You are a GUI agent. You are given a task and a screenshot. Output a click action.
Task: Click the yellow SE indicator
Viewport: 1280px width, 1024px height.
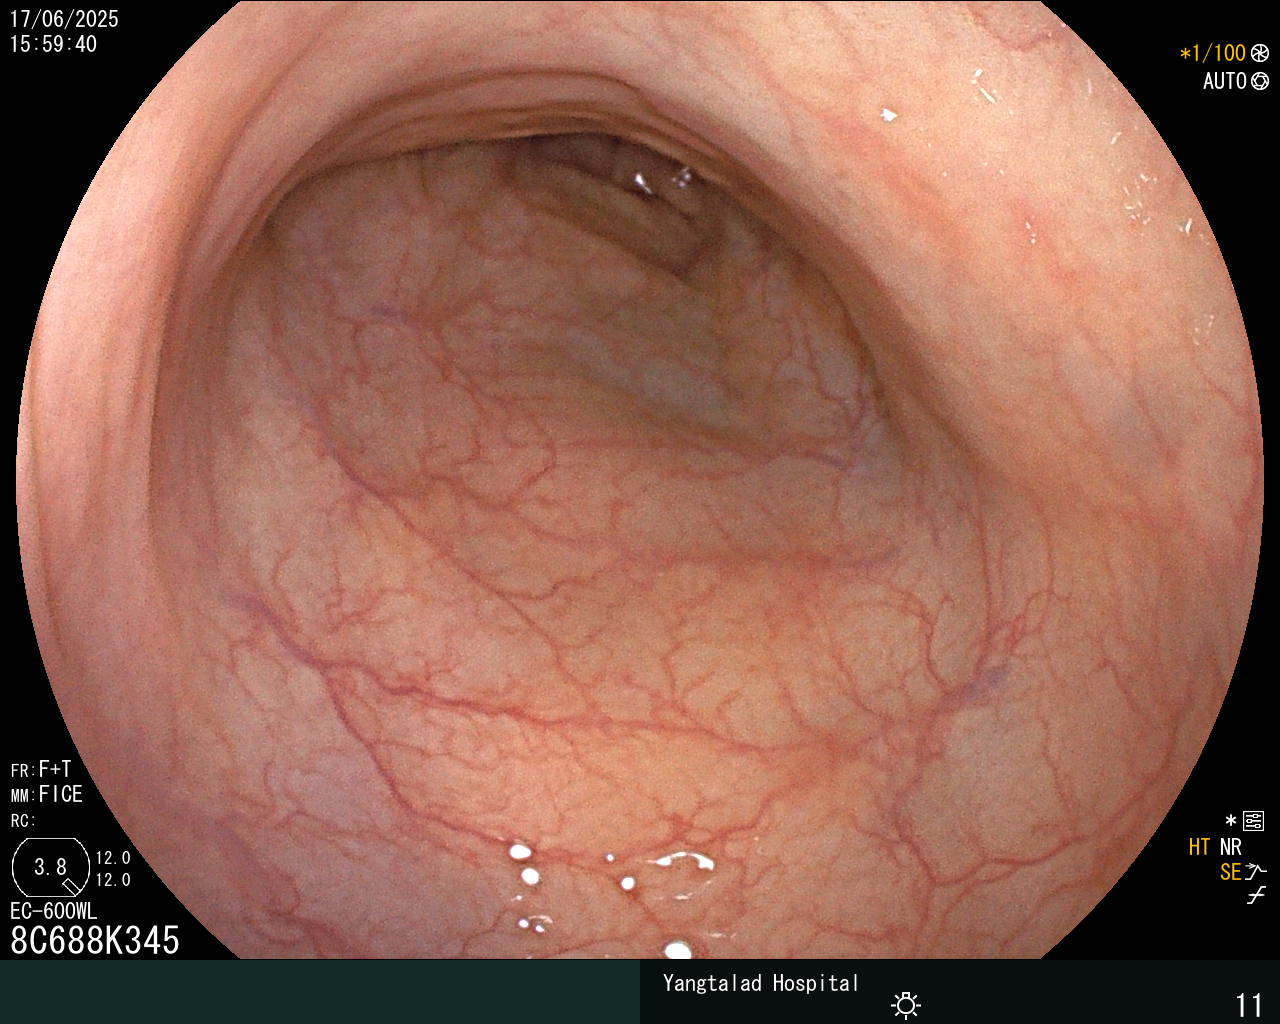1230,872
